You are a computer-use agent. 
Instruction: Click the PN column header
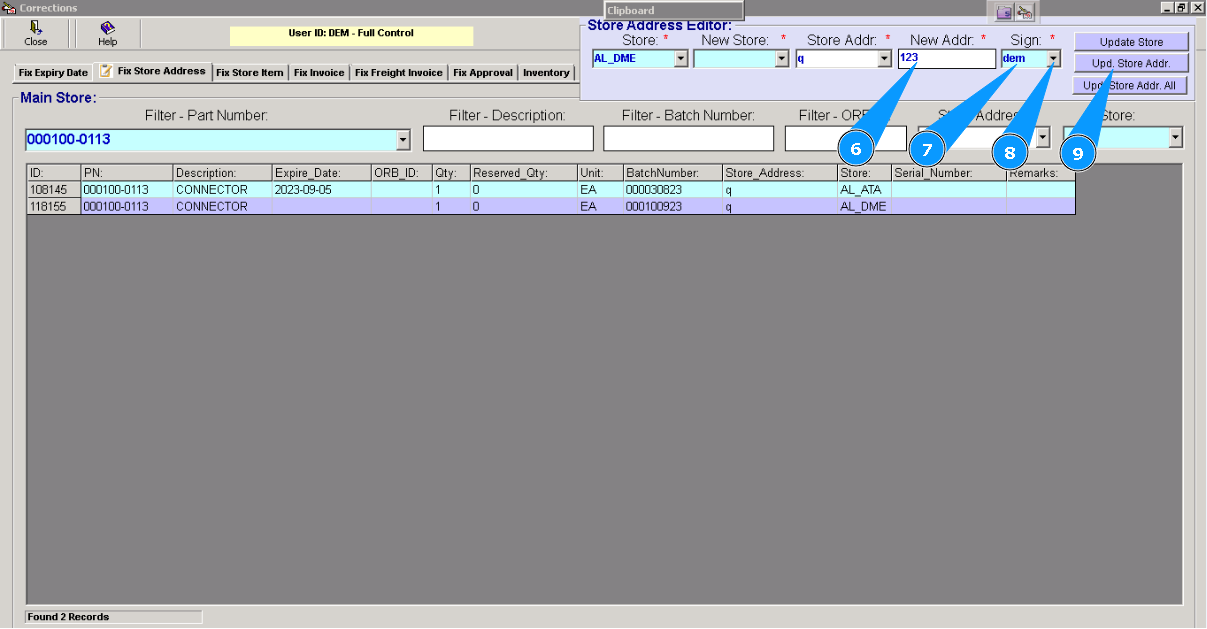click(127, 173)
